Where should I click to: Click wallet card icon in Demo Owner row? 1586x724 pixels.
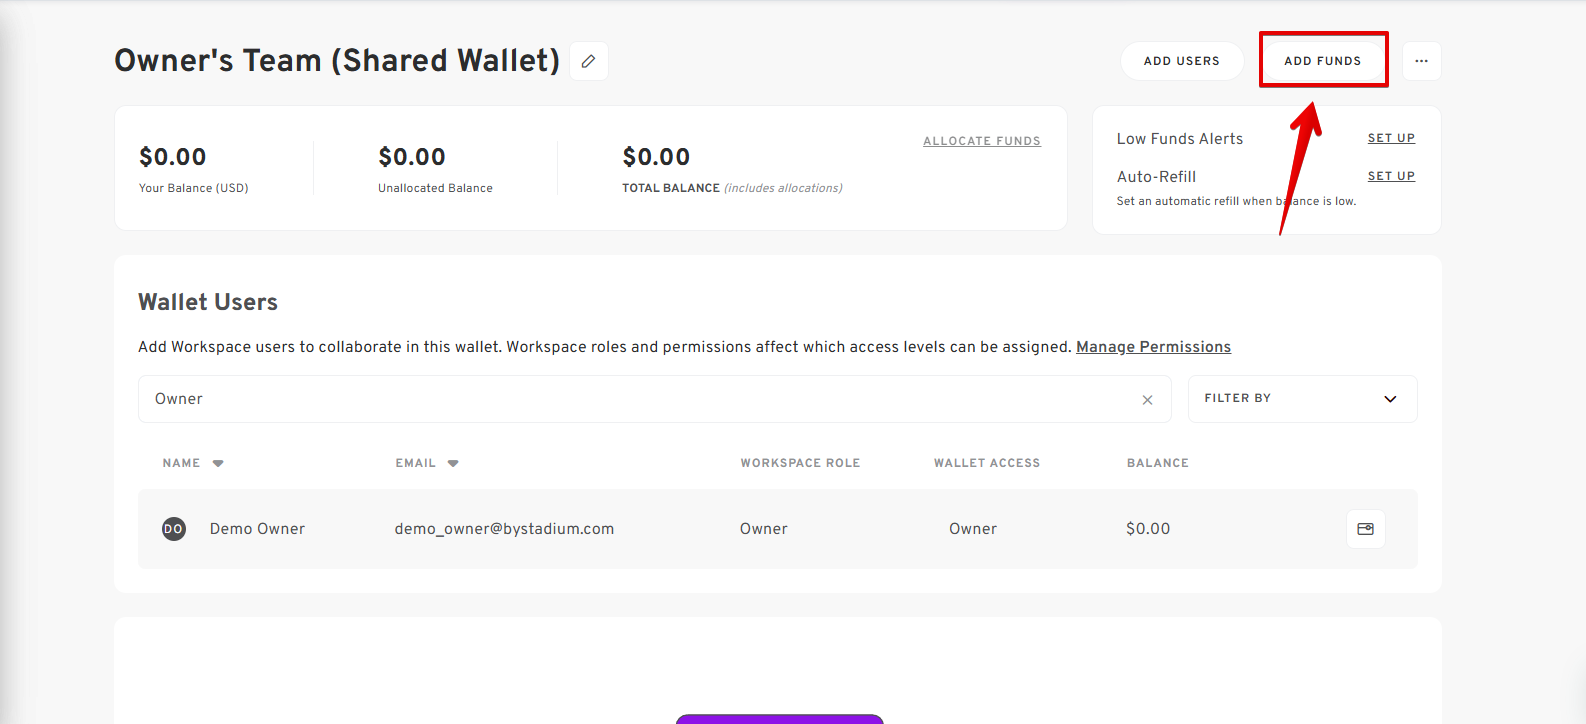(1365, 529)
